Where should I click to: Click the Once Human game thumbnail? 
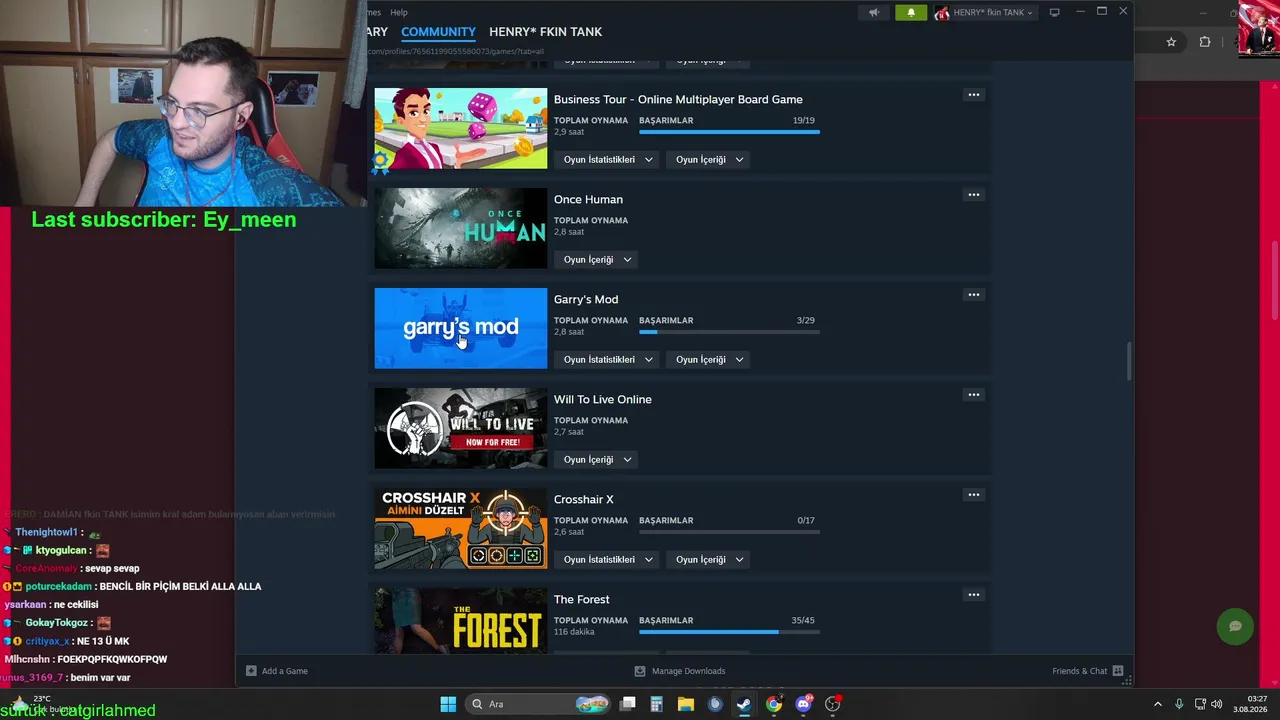tap(461, 228)
